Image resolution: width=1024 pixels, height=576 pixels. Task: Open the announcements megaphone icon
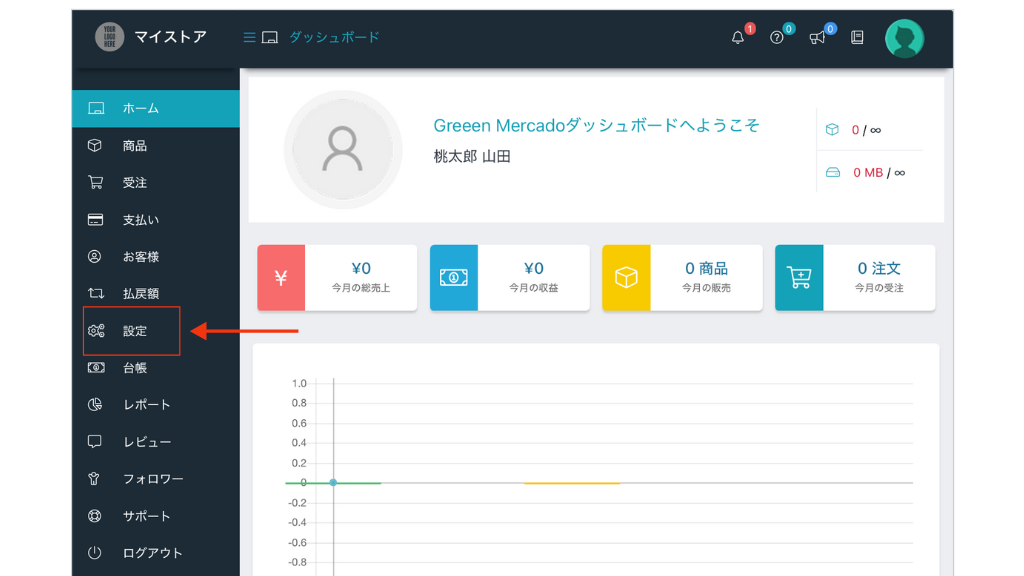click(x=818, y=37)
